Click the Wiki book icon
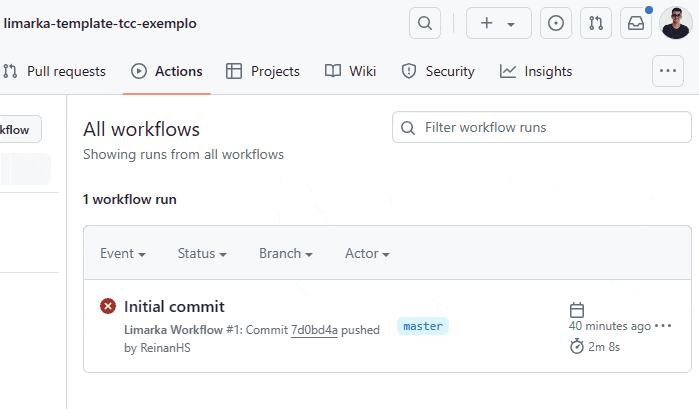Screen dimensions: 699x409 point(333,71)
